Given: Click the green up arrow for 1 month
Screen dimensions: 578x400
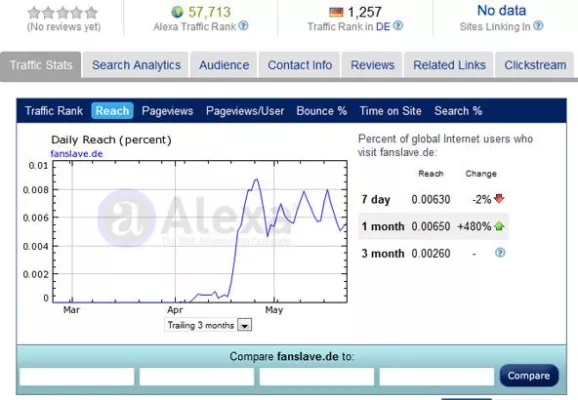Looking at the screenshot, I should pyautogui.click(x=499, y=226).
